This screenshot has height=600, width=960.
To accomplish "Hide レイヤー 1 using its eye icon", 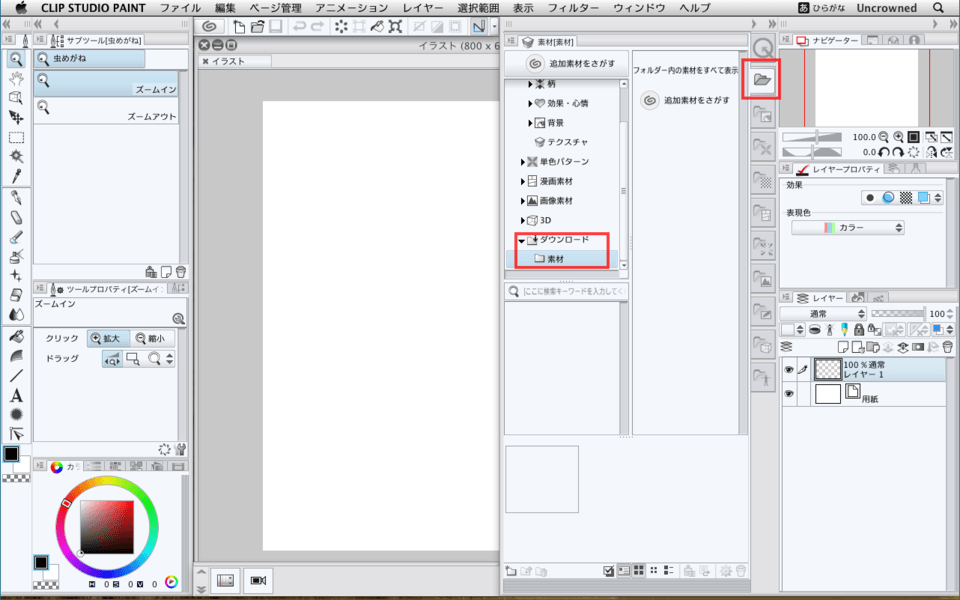I will [789, 369].
